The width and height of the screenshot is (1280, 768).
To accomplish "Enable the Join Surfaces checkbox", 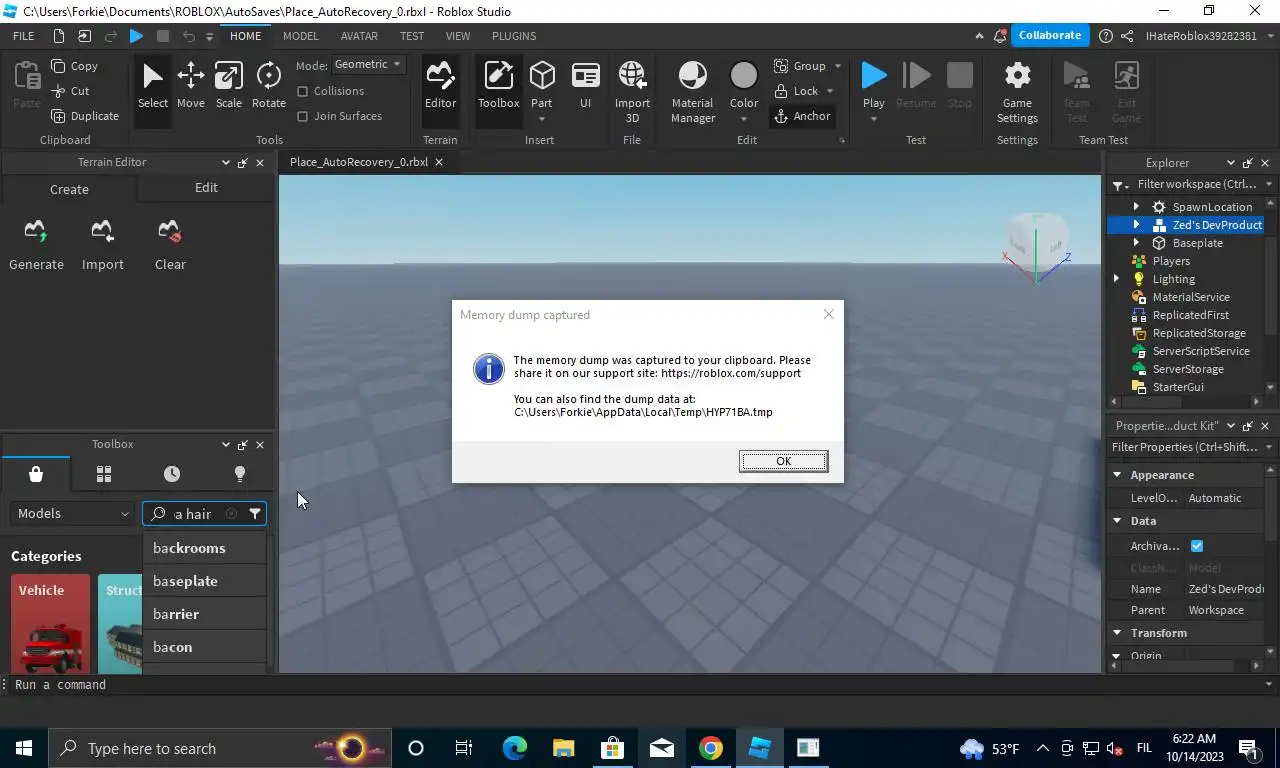I will tap(303, 116).
